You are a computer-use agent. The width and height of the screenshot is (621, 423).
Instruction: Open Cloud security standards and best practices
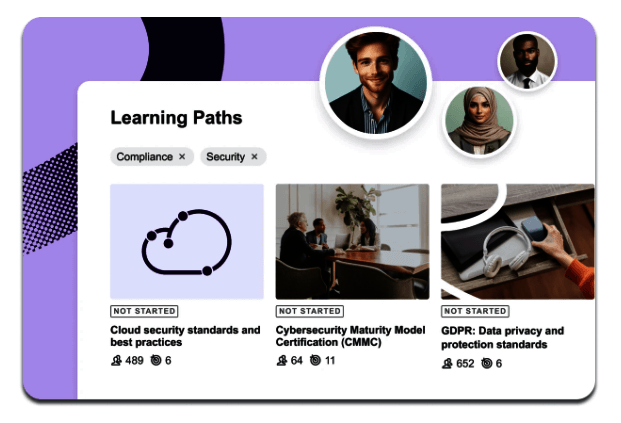click(185, 336)
